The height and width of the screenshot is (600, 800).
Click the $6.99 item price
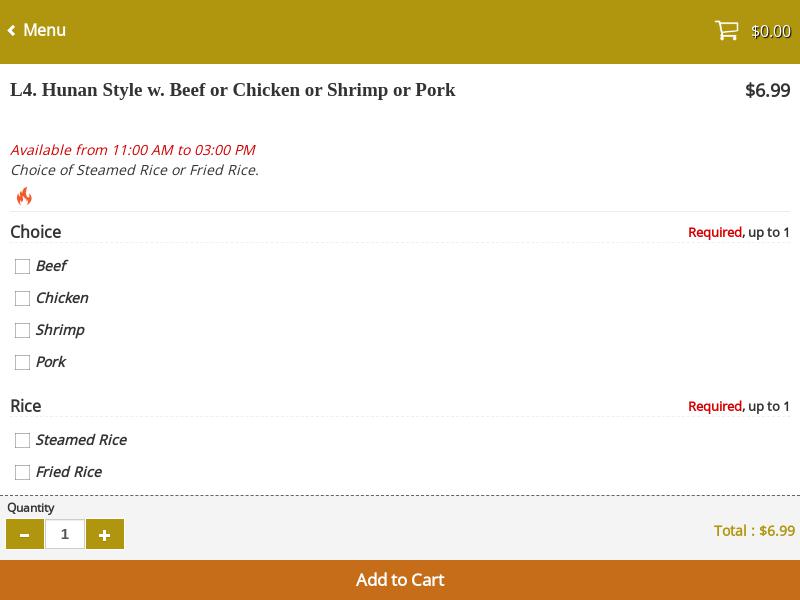pos(767,91)
